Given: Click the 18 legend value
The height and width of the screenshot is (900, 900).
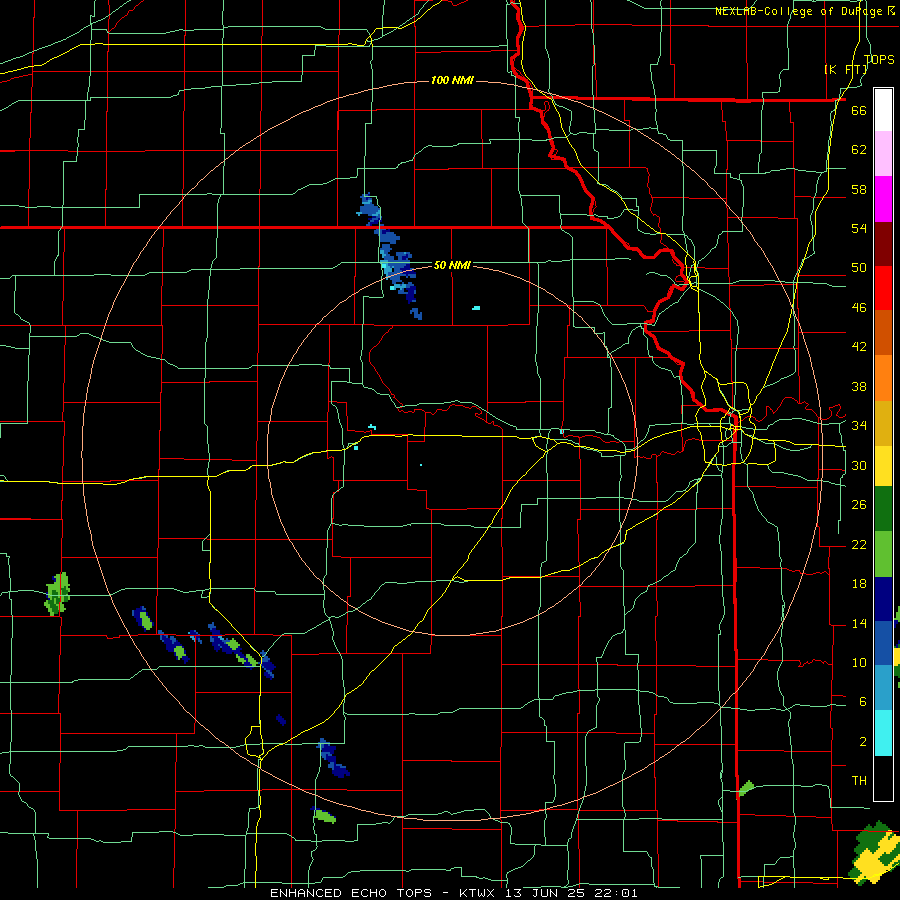Looking at the screenshot, I should 859,584.
